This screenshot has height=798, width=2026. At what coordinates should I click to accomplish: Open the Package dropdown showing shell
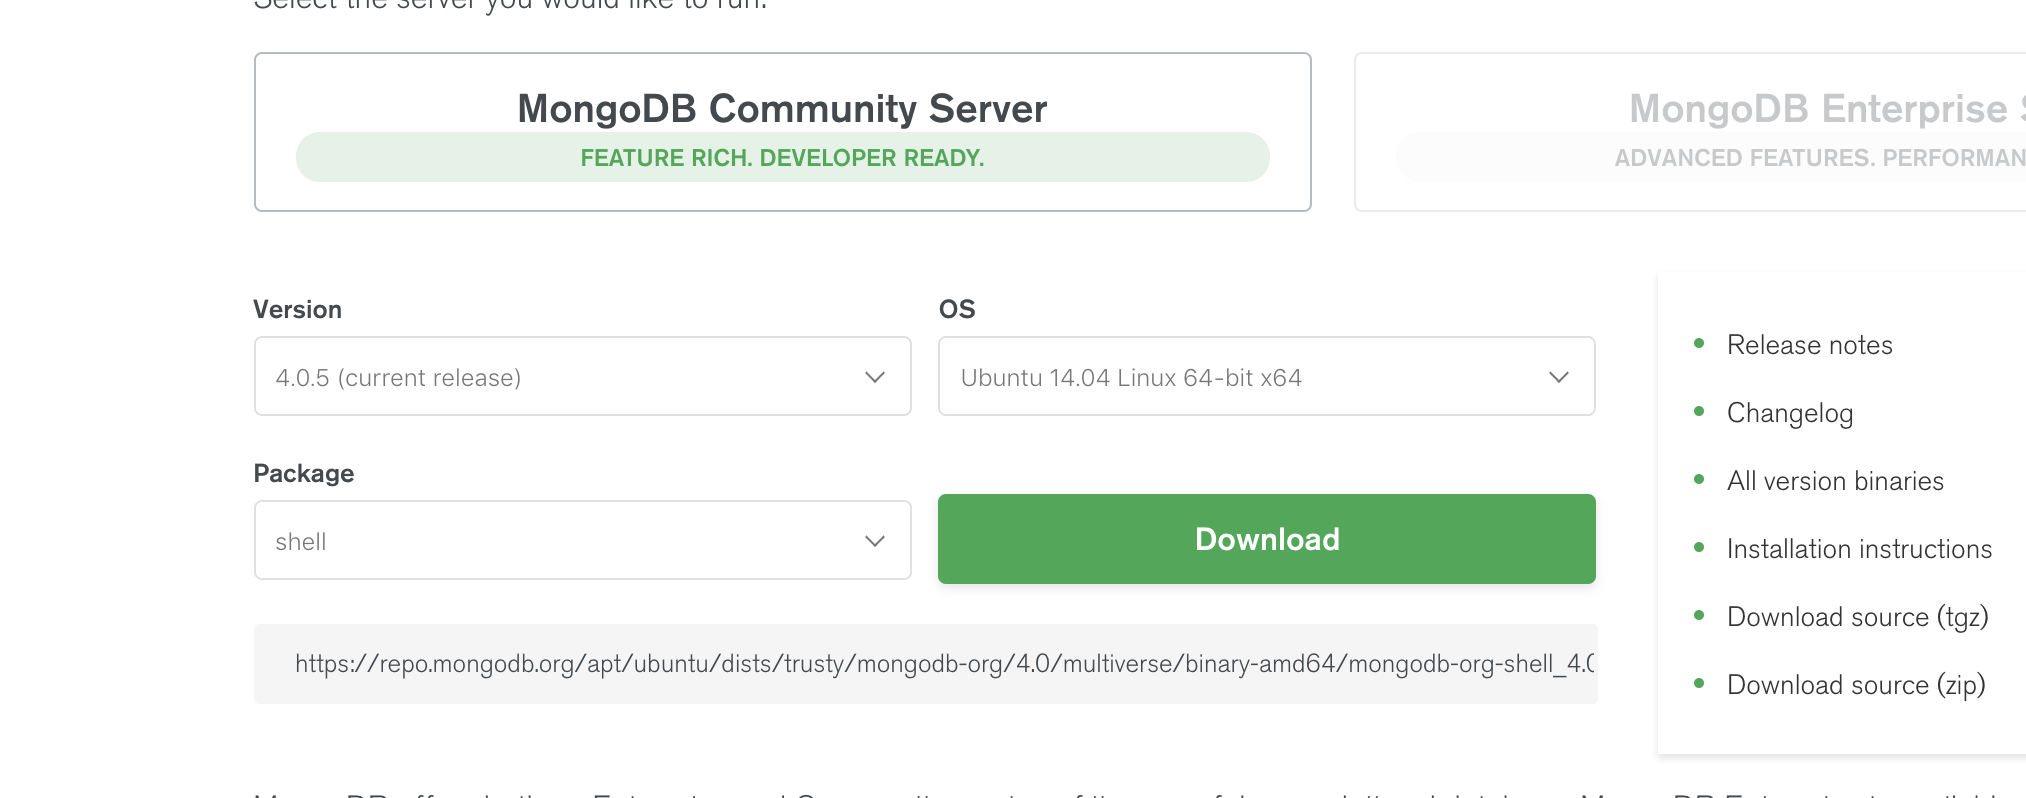tap(582, 540)
